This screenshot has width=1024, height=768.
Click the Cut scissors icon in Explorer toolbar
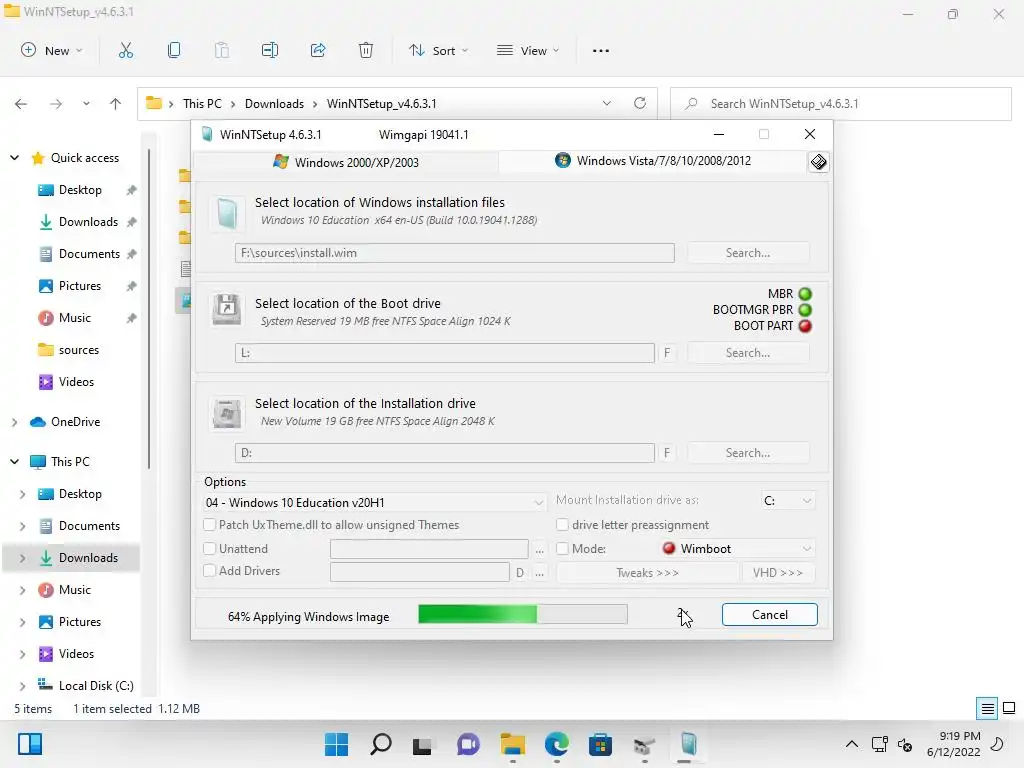coord(125,50)
